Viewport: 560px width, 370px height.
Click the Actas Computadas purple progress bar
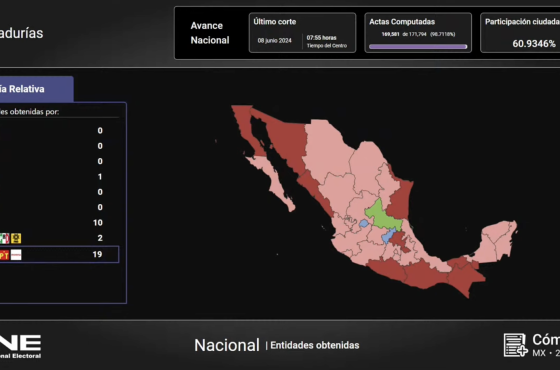pos(418,46)
